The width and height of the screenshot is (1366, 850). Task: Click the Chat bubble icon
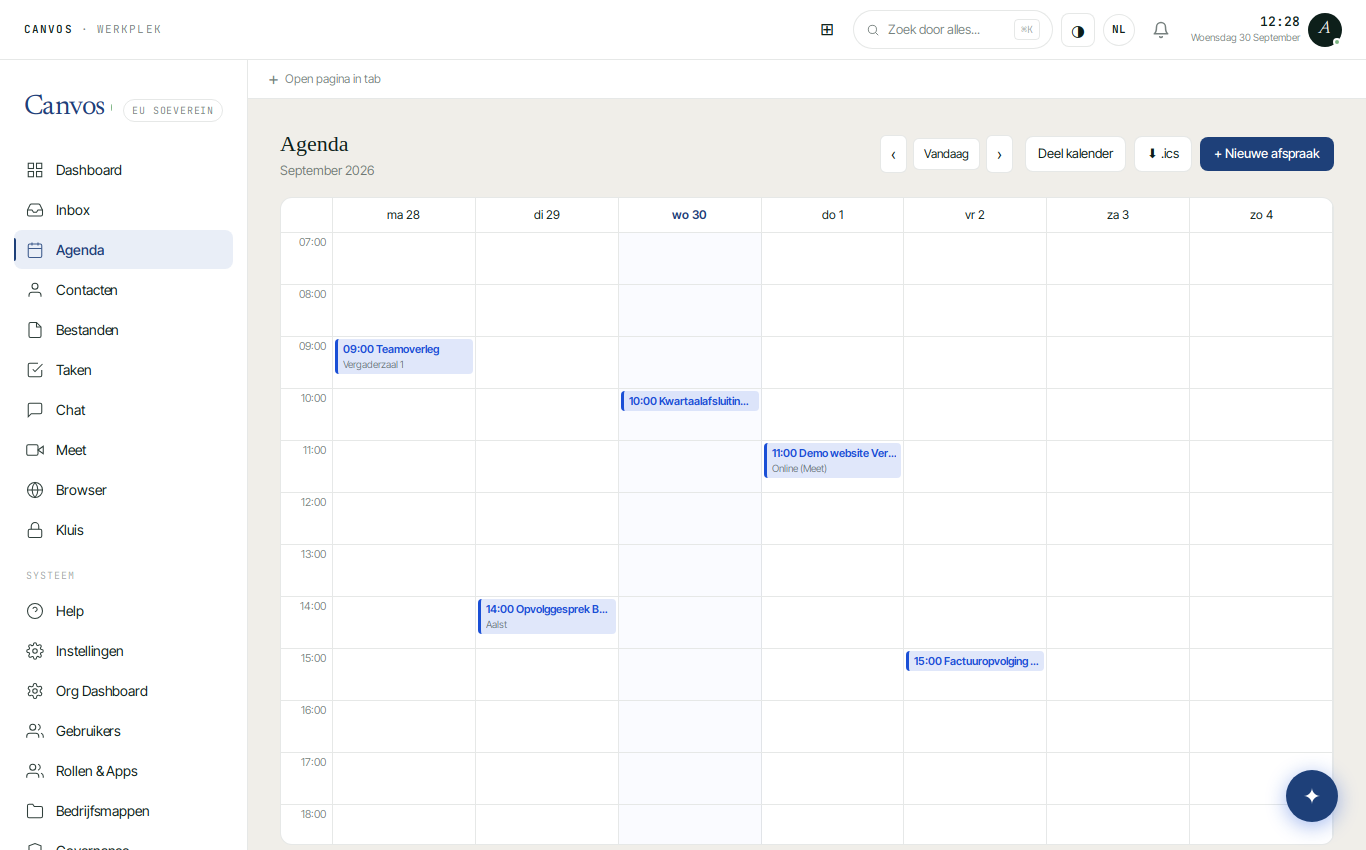[35, 410]
